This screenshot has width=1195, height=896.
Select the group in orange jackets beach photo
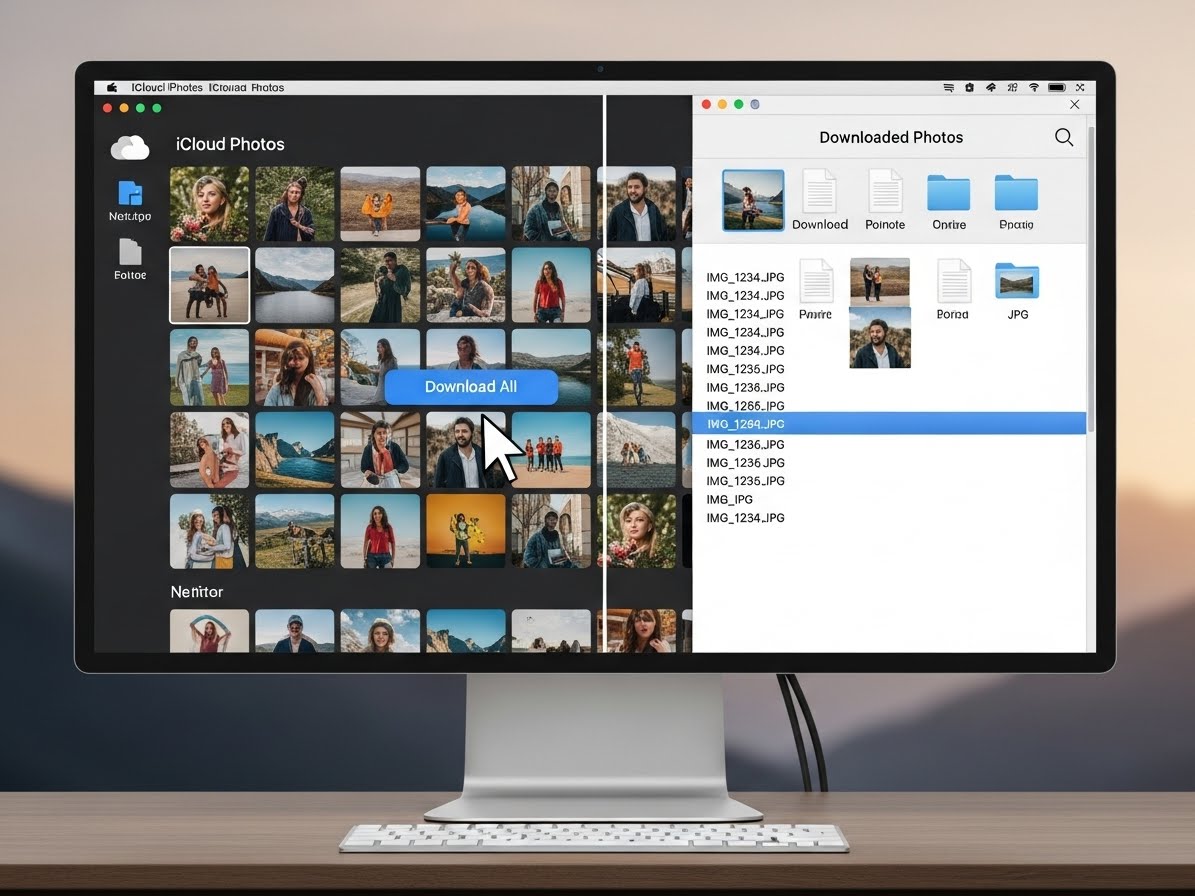pos(551,450)
